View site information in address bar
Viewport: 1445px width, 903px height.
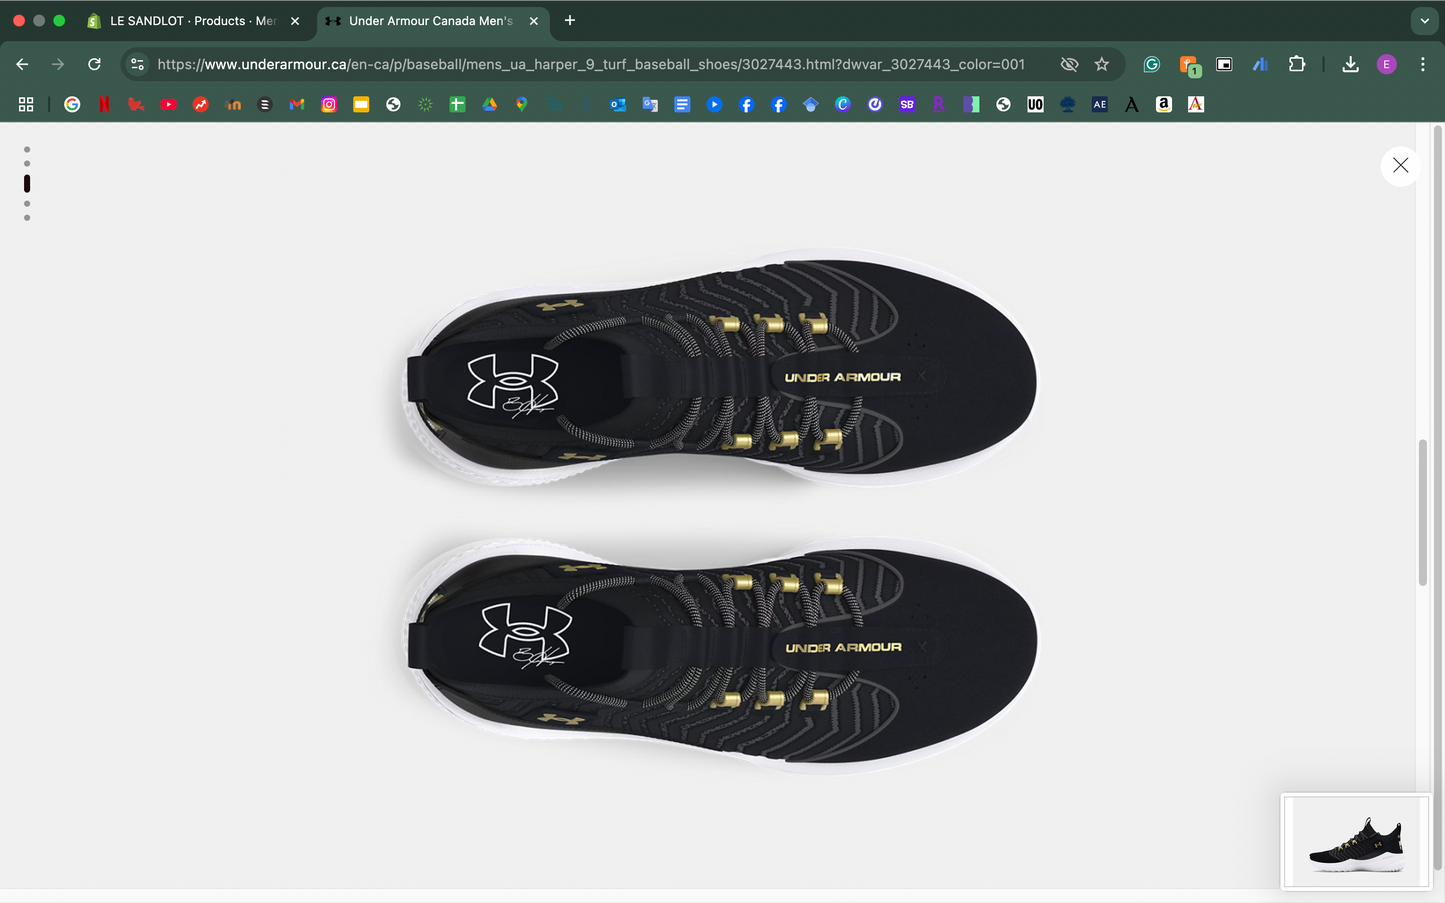click(138, 64)
